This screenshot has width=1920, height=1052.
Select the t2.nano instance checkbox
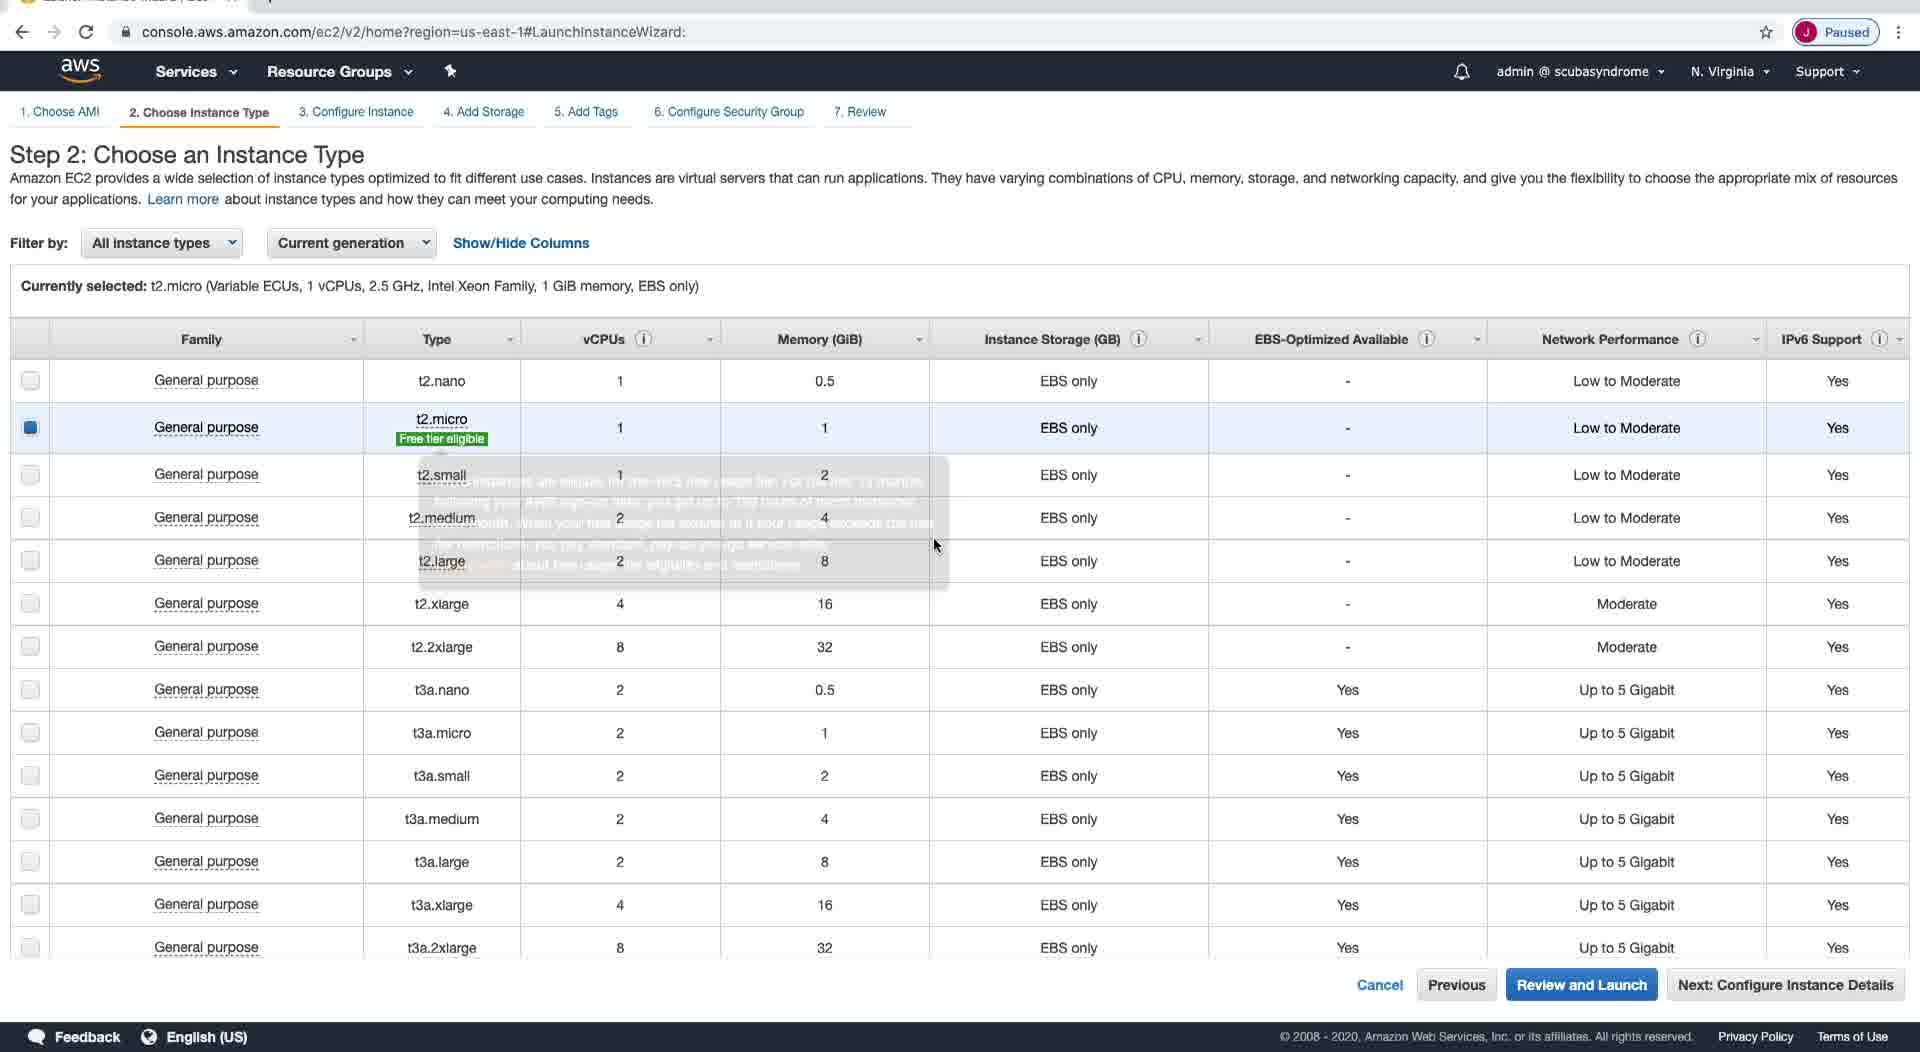[30, 381]
